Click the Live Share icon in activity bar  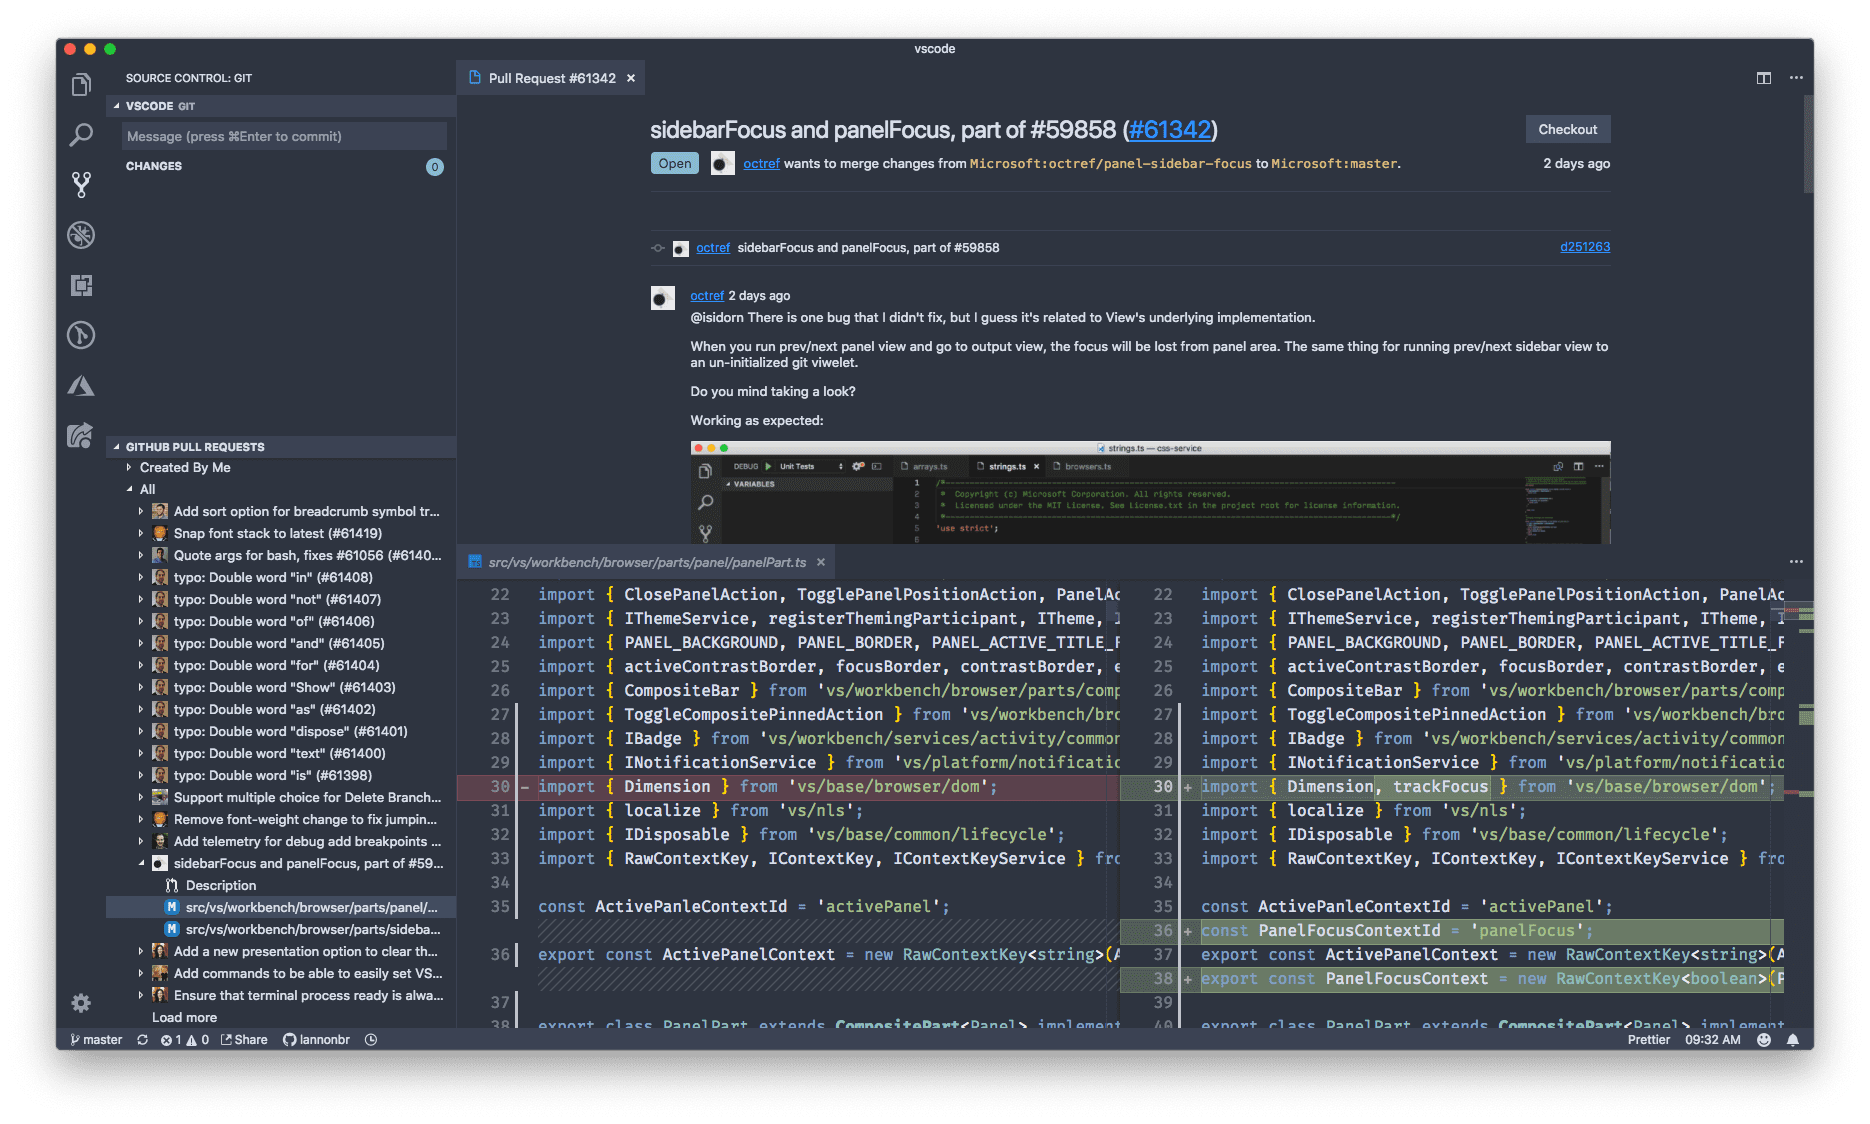(81, 436)
